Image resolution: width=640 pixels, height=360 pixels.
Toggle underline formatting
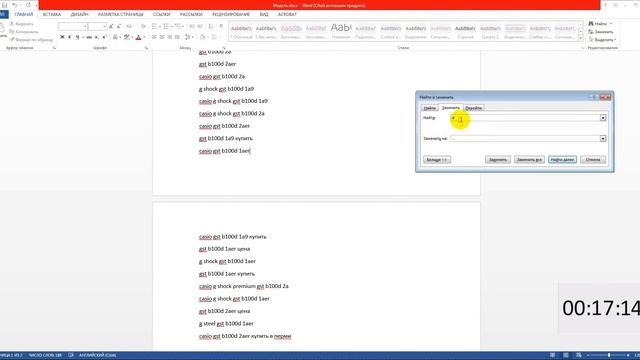[77, 37]
